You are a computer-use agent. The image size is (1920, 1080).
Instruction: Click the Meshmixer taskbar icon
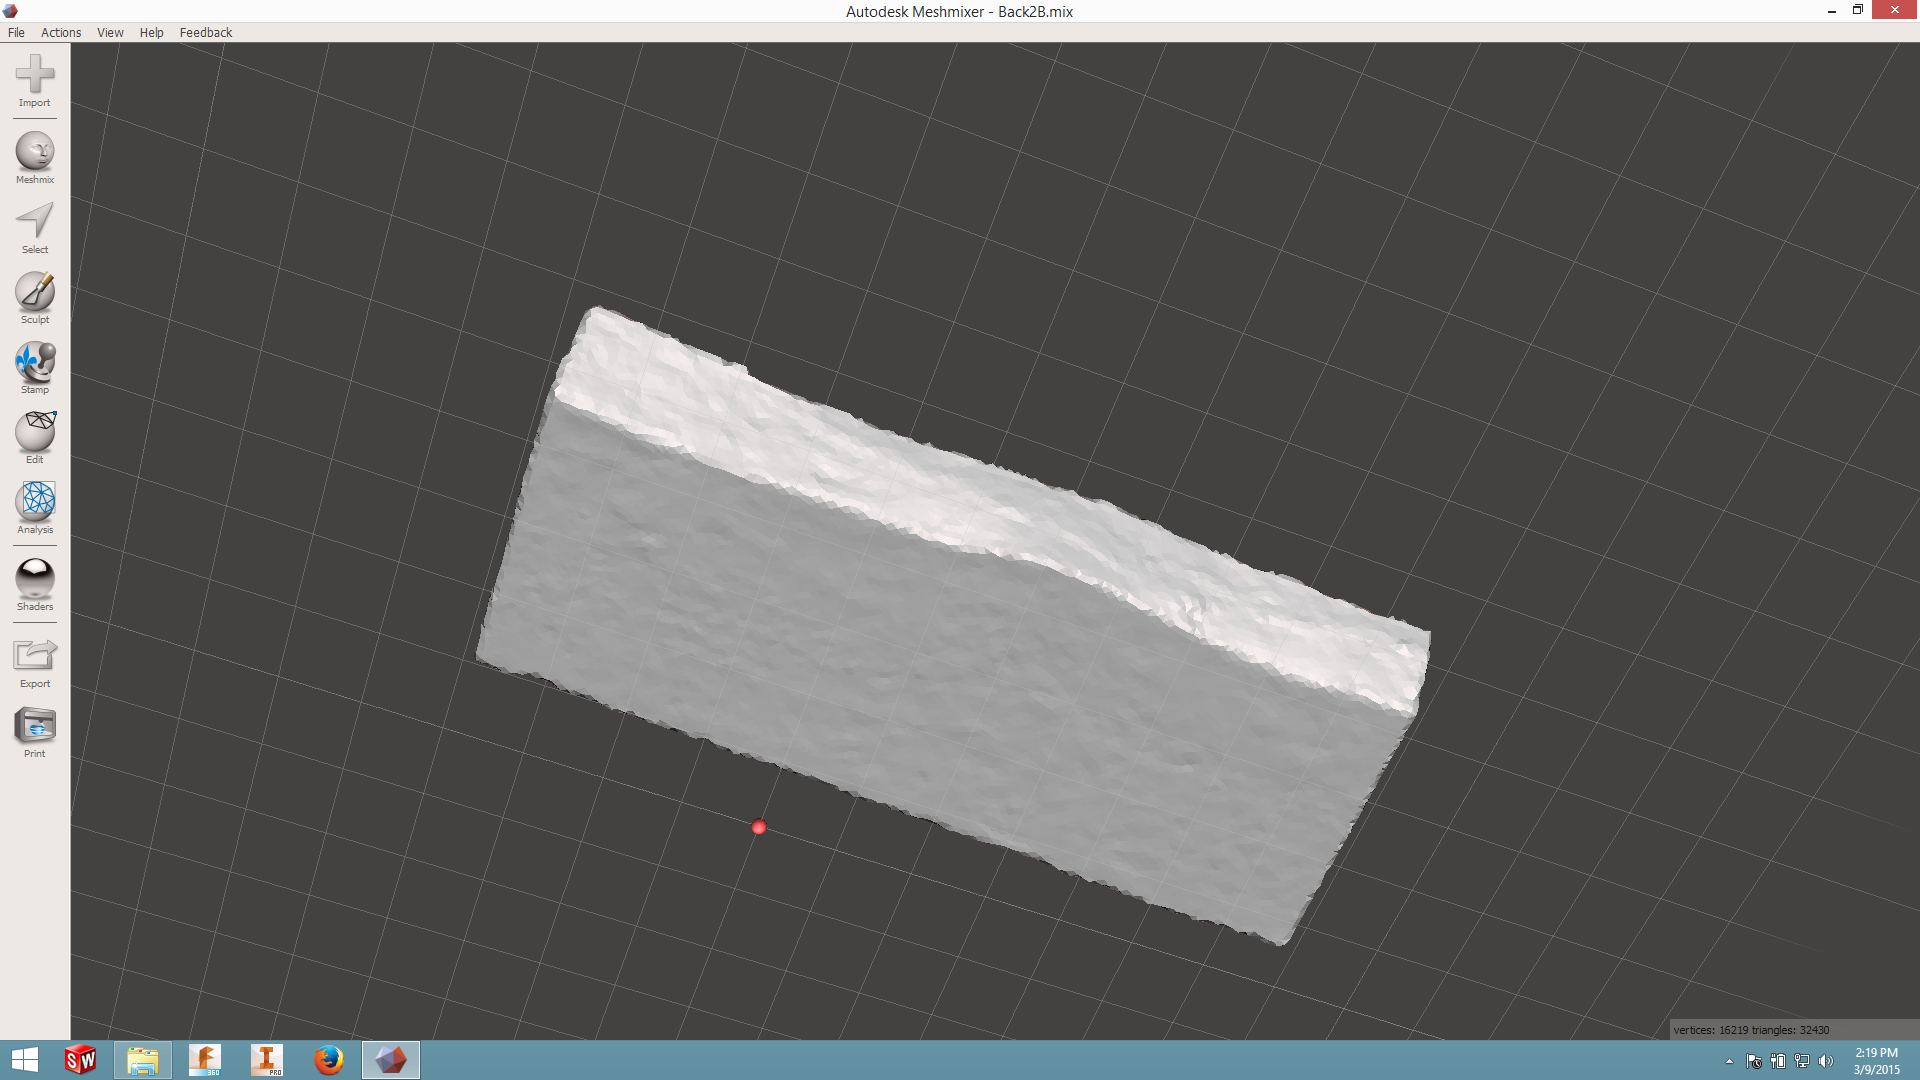[391, 1060]
